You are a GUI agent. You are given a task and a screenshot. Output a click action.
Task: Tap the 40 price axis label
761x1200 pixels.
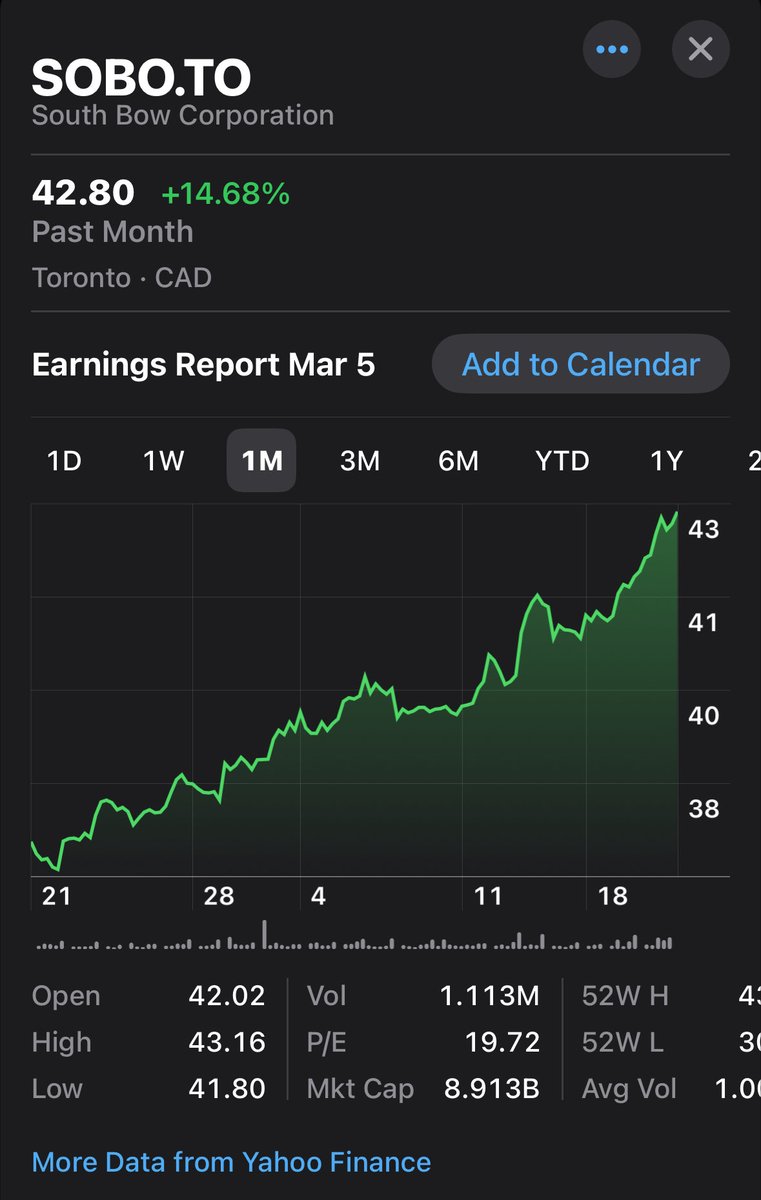[x=704, y=715]
